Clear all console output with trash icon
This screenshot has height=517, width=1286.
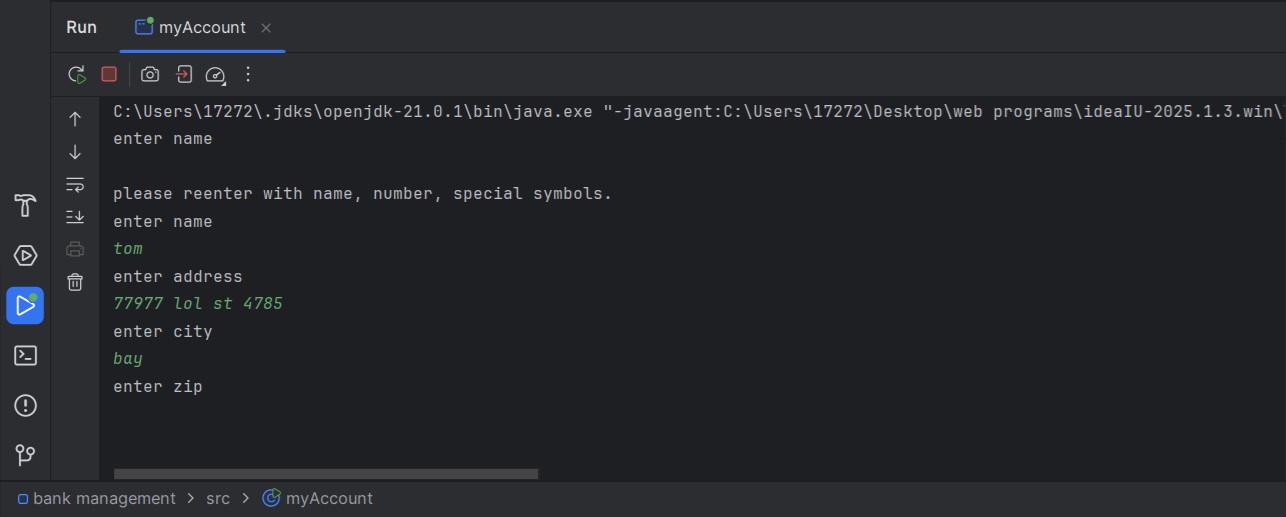[75, 282]
